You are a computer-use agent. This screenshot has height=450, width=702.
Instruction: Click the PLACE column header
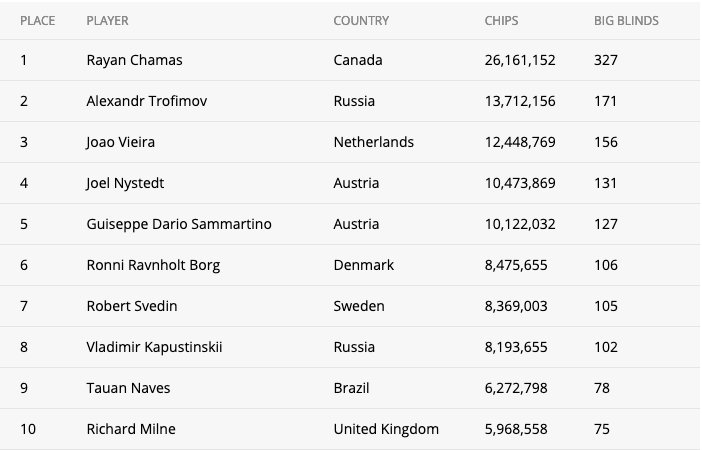click(x=38, y=21)
